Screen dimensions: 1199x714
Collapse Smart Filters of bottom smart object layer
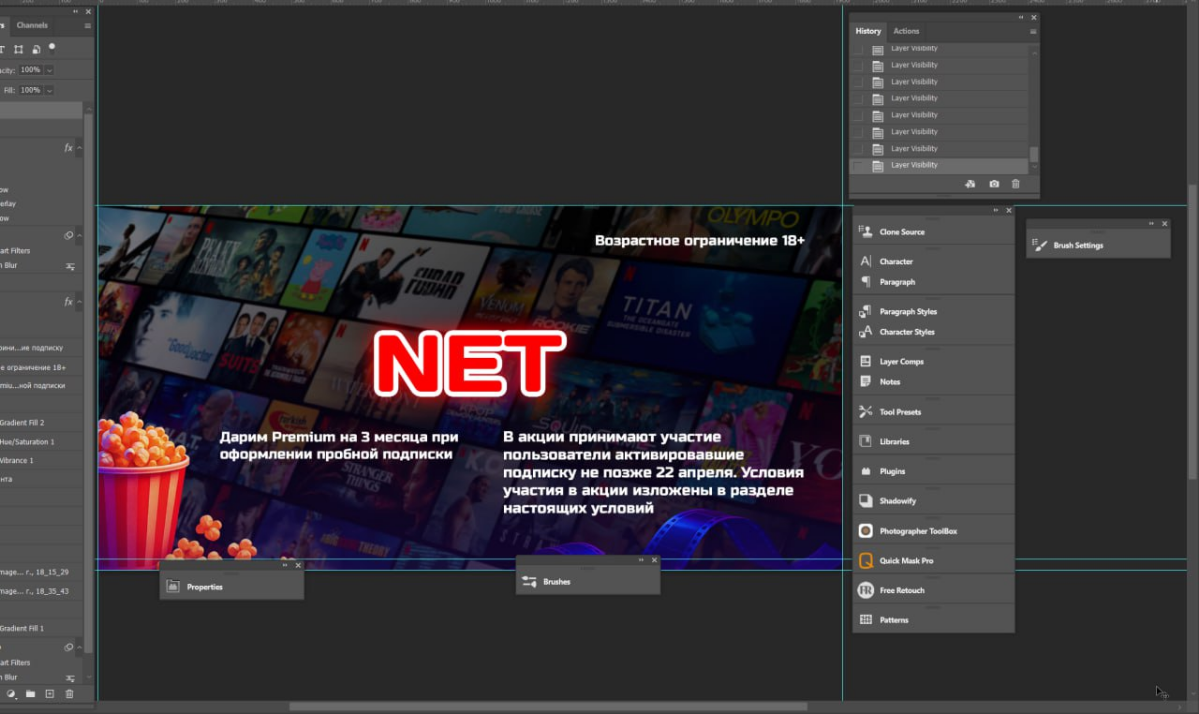pos(80,647)
